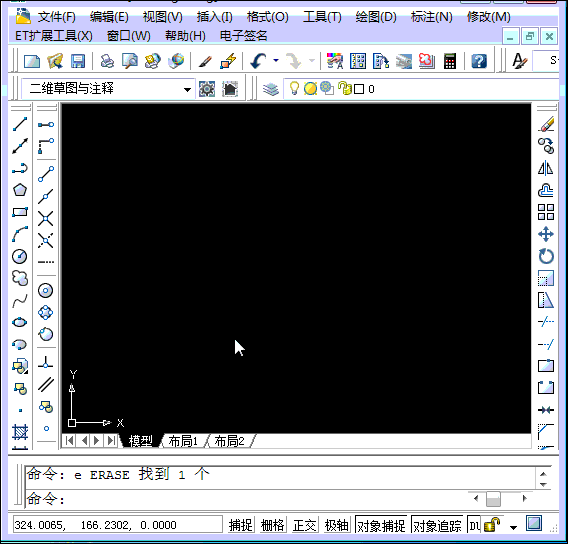Select the Move tool icon
The width and height of the screenshot is (568, 544).
pos(546,234)
